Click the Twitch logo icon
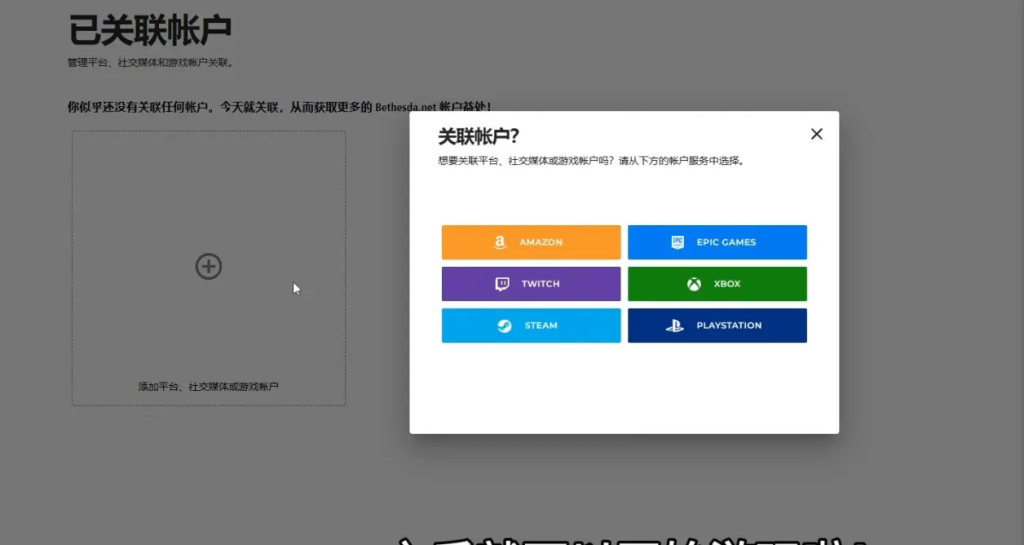 [502, 284]
